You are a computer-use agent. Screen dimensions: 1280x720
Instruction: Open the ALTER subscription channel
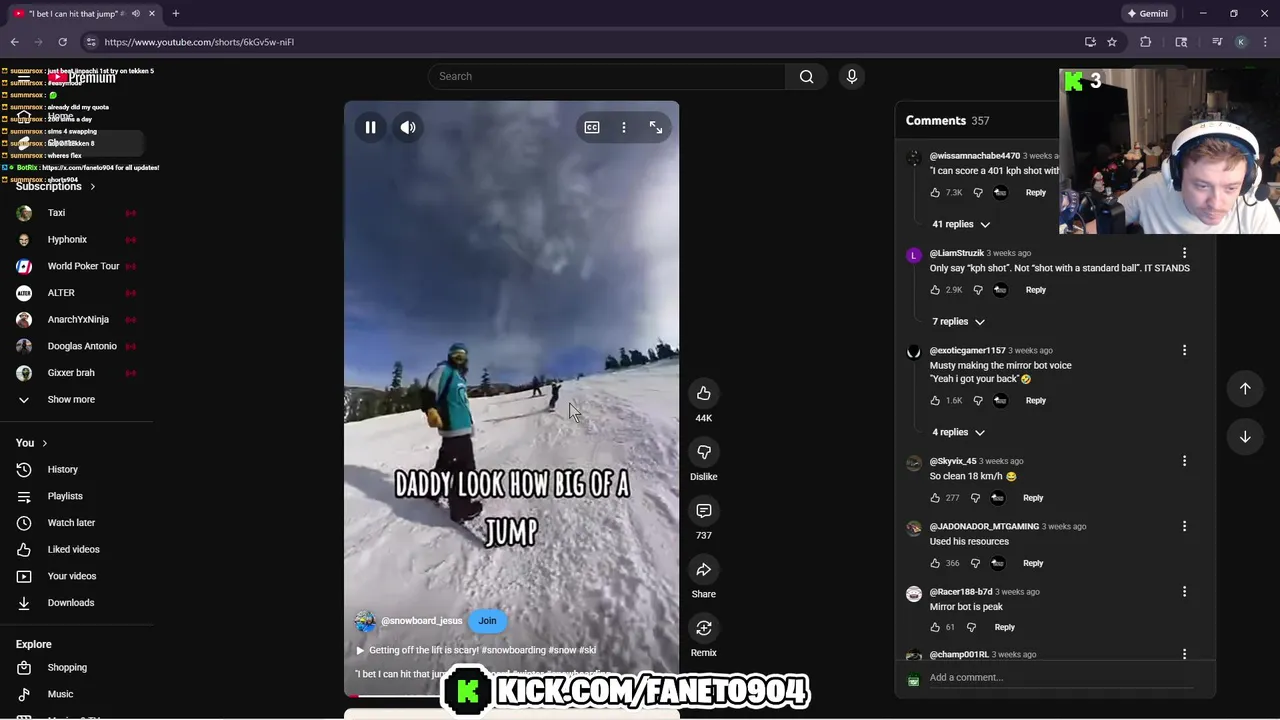[75, 293]
